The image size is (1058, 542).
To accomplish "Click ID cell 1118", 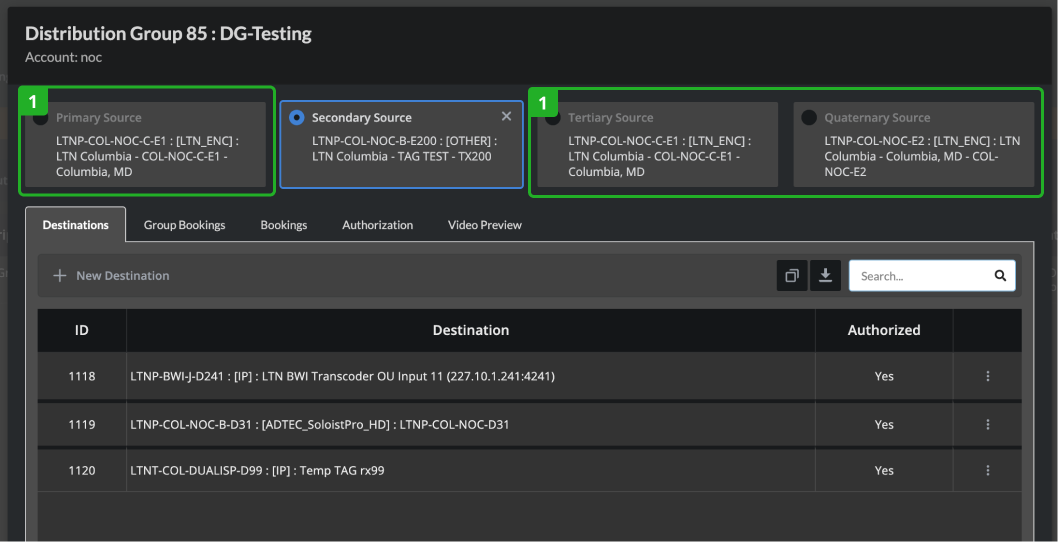I will pos(82,376).
